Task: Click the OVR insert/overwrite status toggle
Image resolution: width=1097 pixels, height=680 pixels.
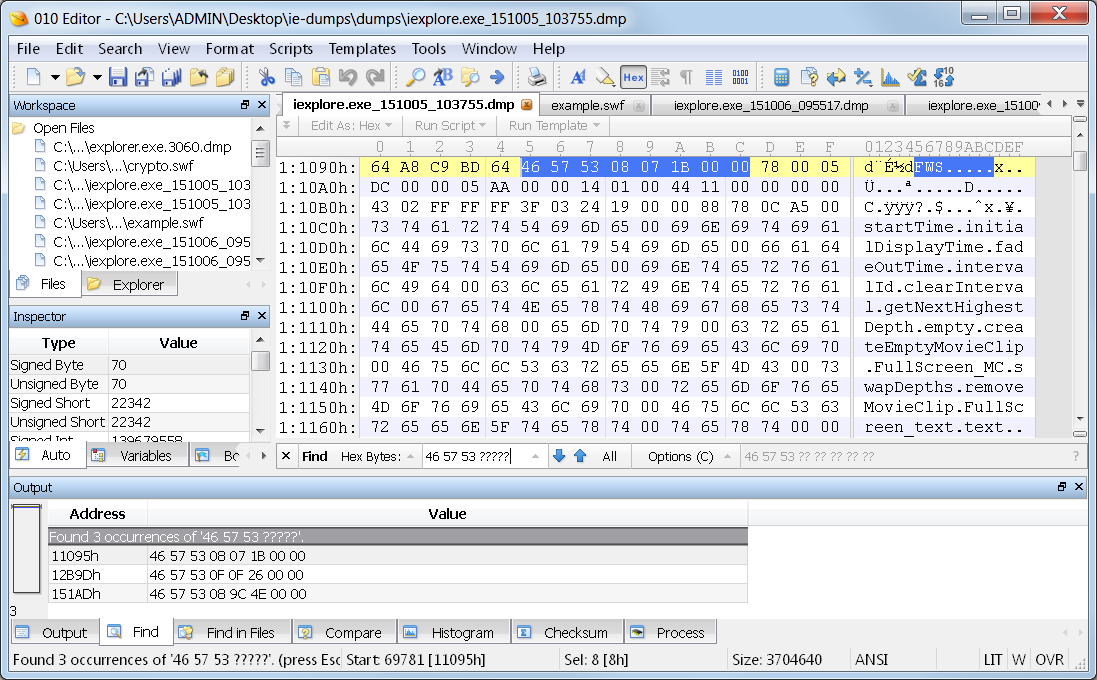Action: pos(1049,660)
